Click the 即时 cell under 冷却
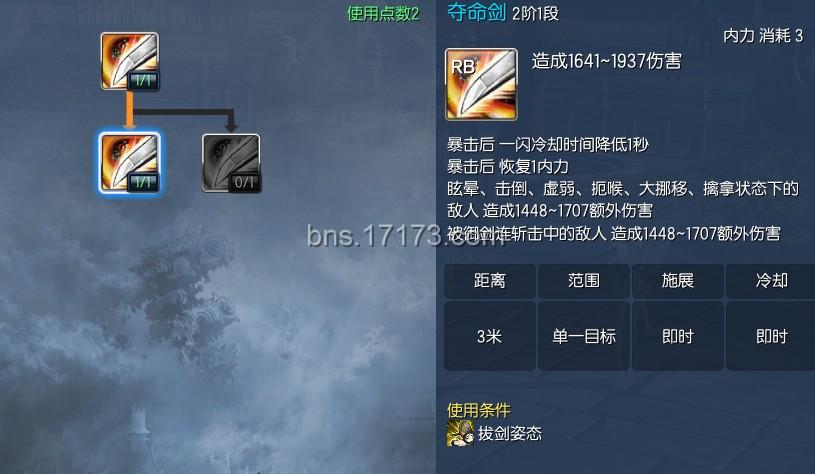The image size is (815, 474). [771, 336]
